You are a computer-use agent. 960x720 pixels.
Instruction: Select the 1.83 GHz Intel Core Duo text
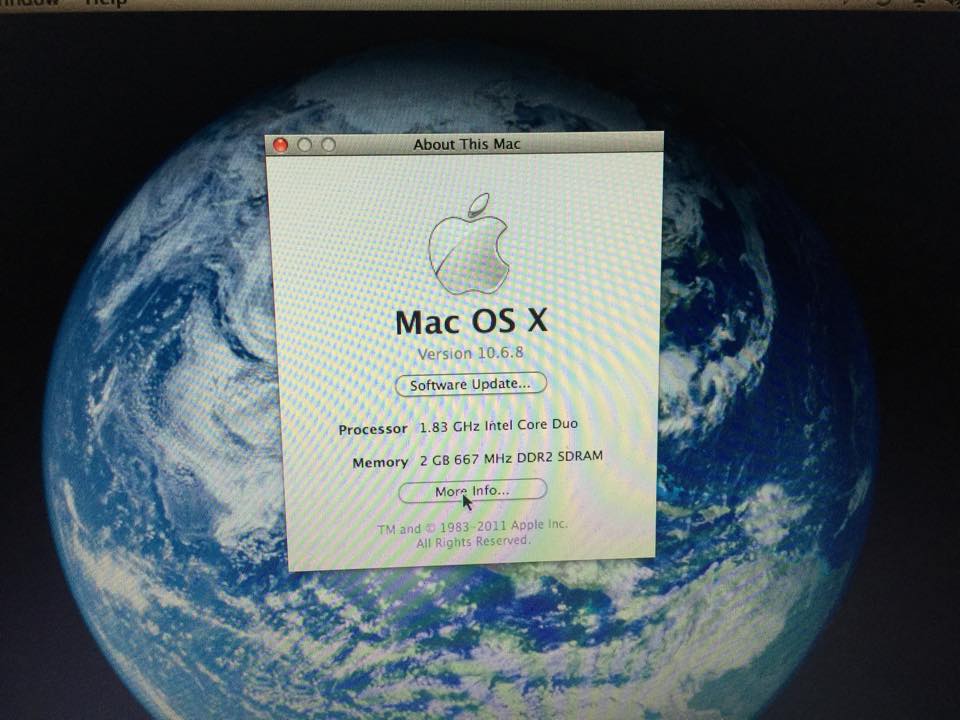click(498, 426)
